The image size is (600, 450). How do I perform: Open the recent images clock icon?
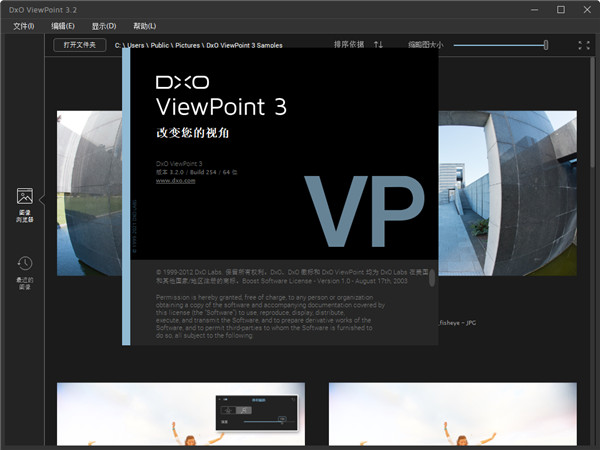(25, 263)
